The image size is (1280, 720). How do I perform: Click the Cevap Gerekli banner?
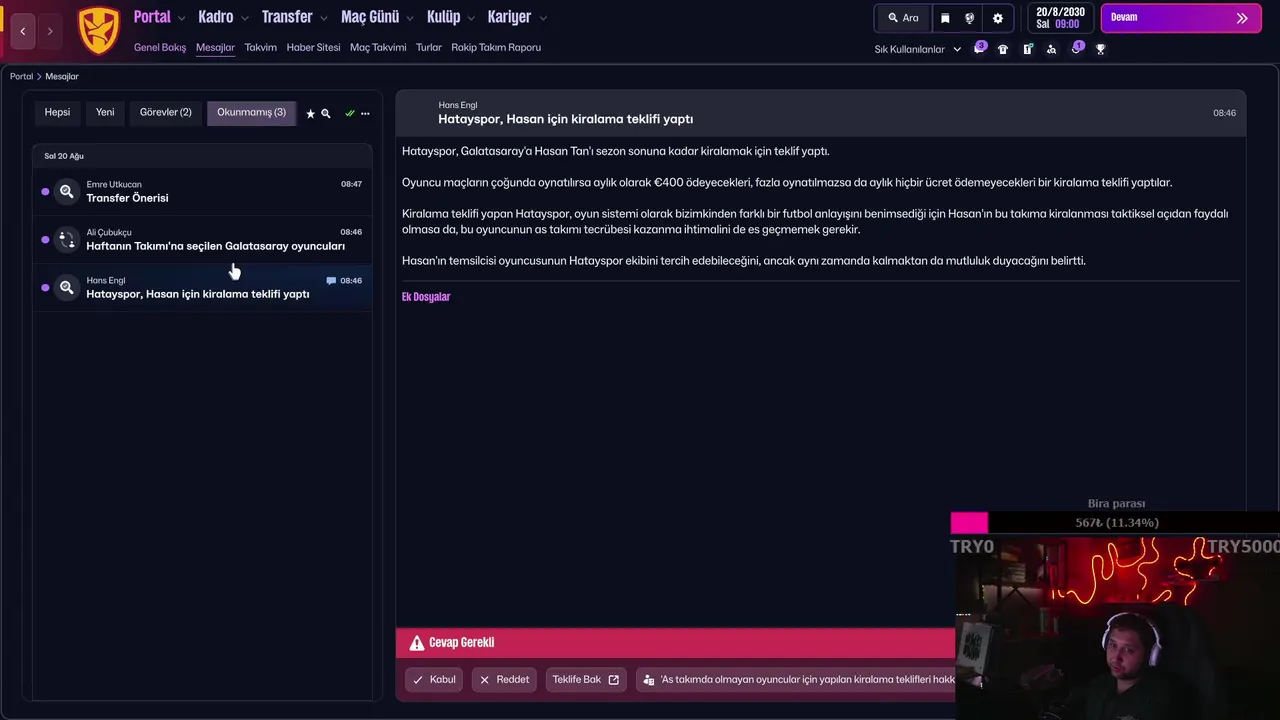675,643
